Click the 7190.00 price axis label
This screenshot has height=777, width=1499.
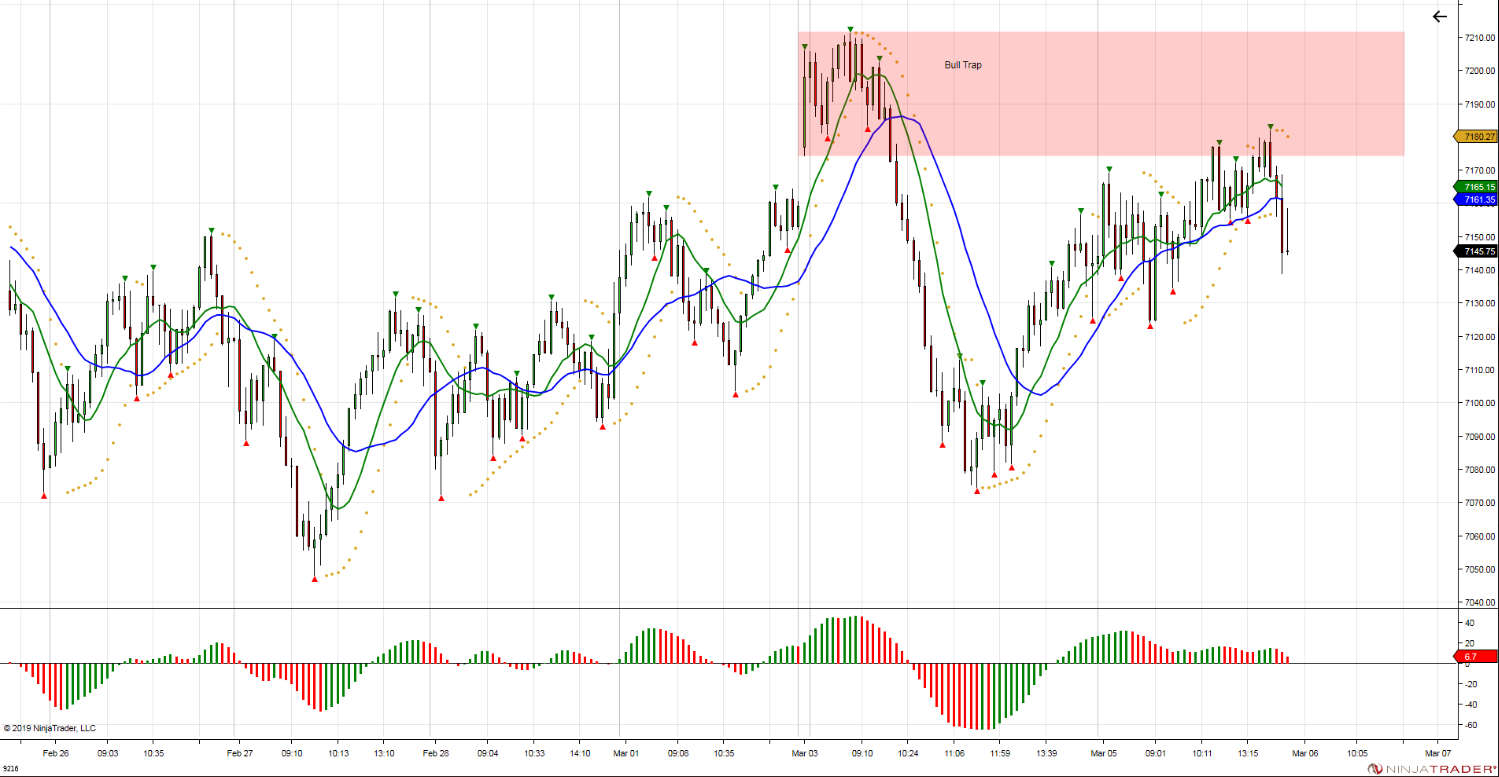pos(1479,104)
